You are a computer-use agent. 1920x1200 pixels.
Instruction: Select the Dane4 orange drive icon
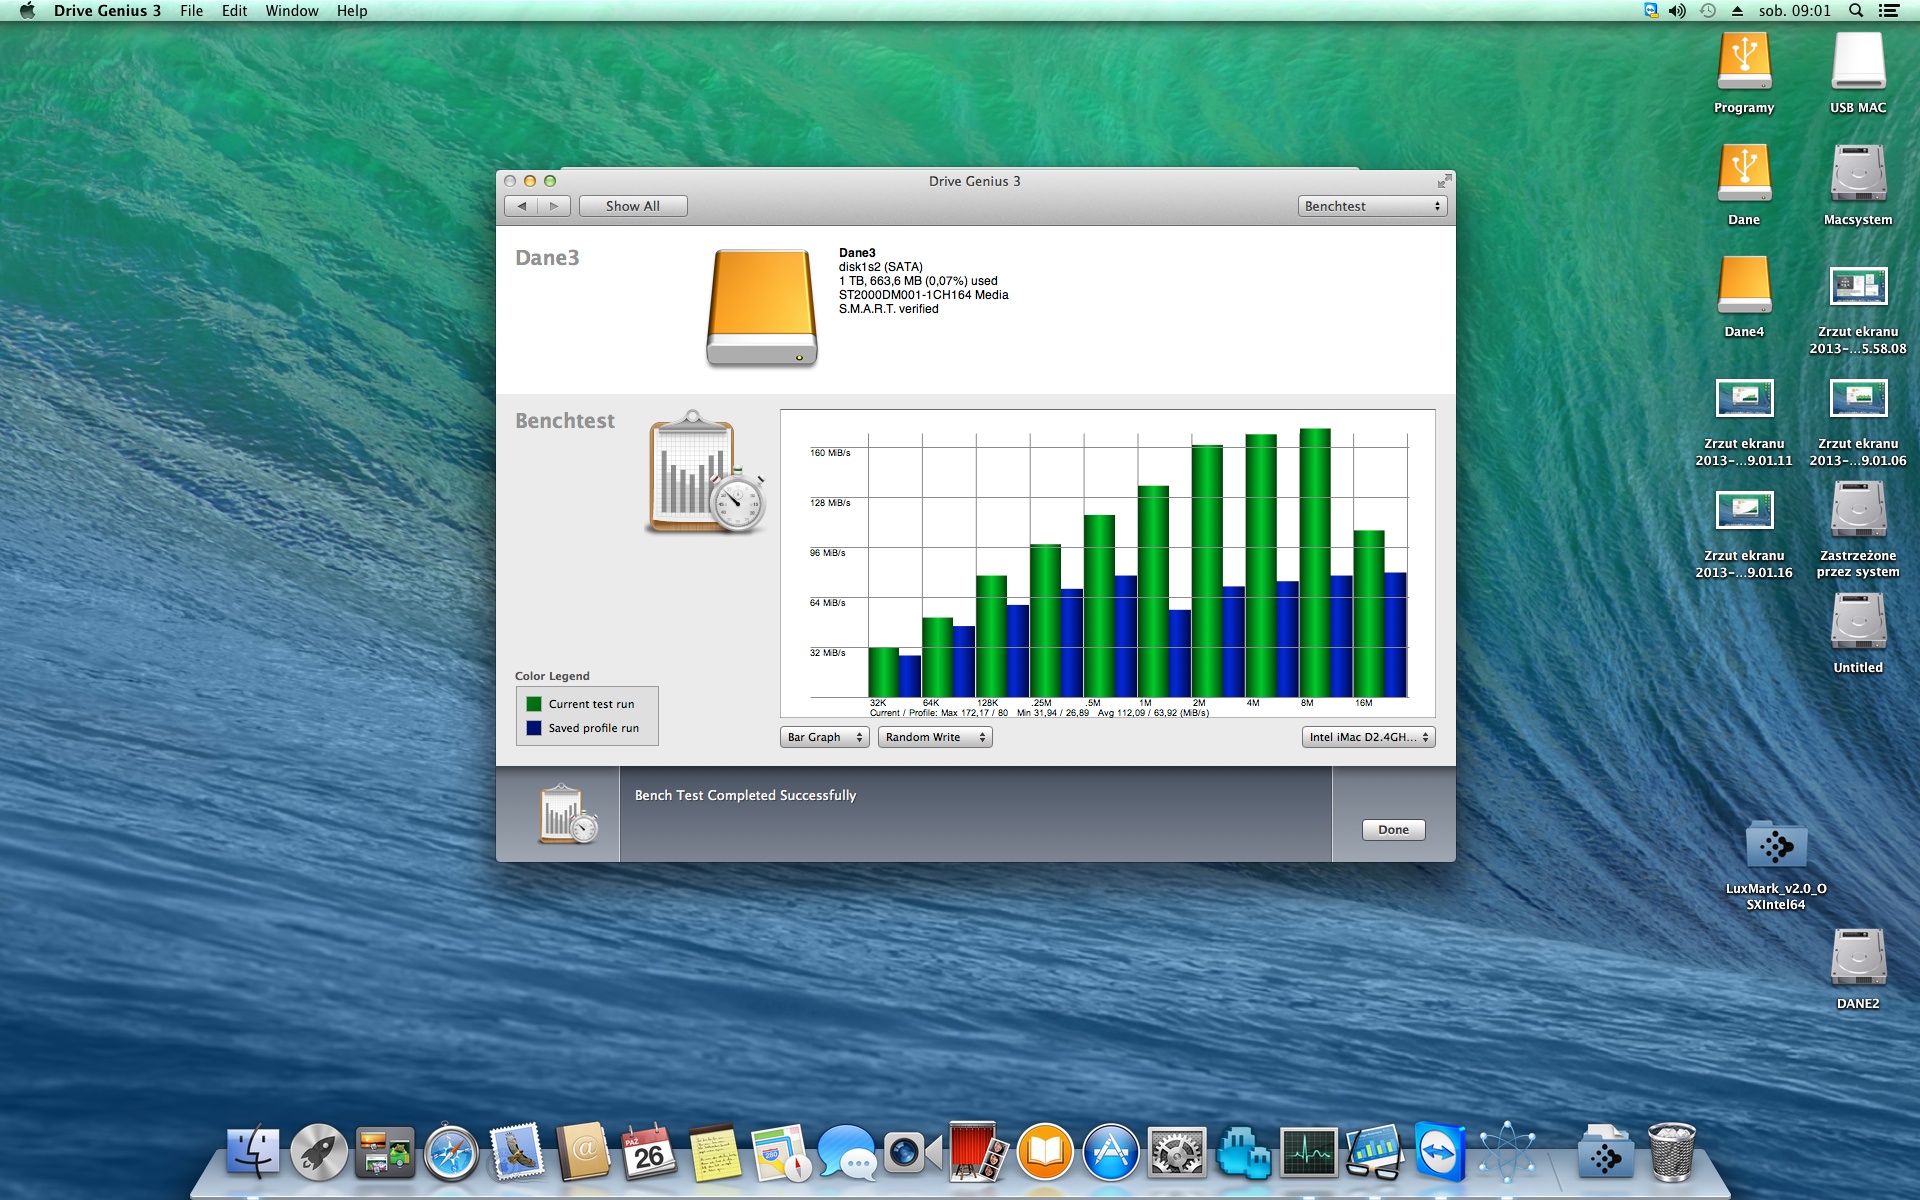tap(1744, 286)
